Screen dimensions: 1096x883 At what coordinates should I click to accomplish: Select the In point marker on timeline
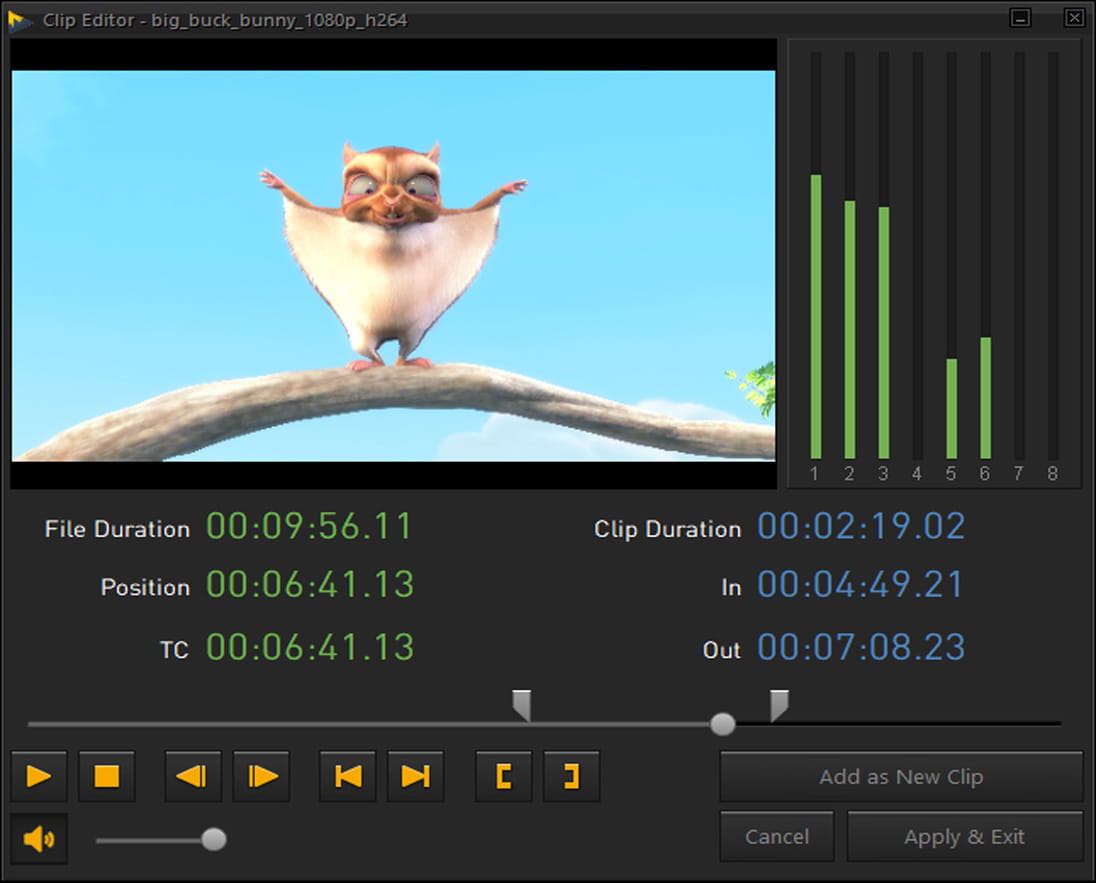click(522, 705)
